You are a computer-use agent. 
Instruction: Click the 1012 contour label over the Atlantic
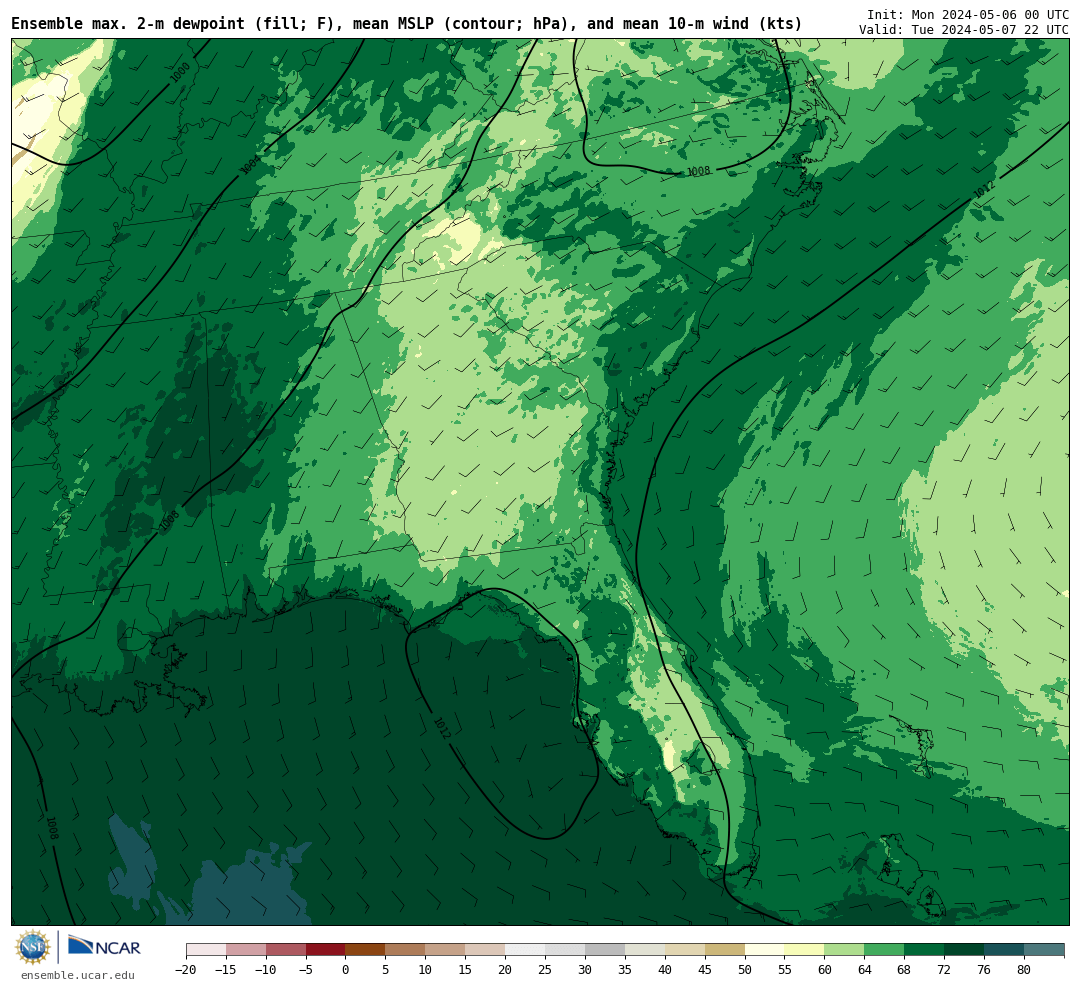(984, 189)
